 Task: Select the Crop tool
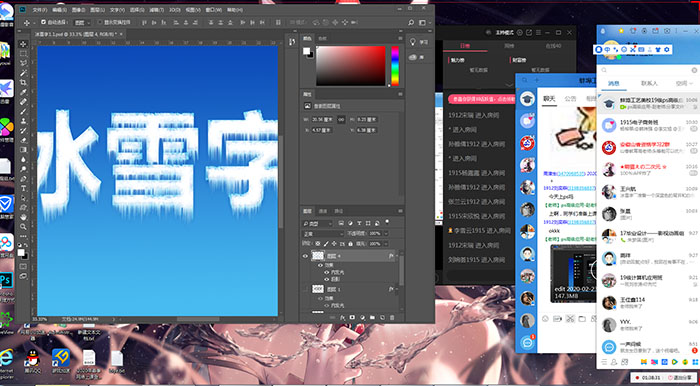23,82
